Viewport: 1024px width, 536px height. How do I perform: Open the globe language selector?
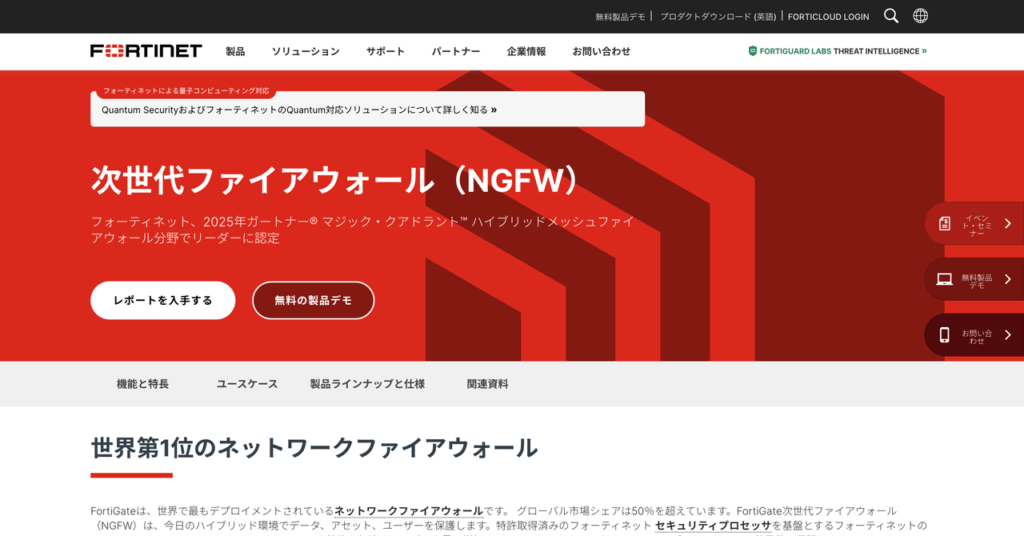920,16
